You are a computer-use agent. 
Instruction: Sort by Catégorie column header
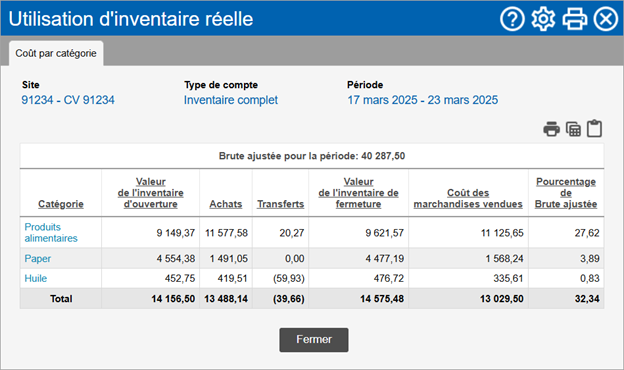[61, 204]
